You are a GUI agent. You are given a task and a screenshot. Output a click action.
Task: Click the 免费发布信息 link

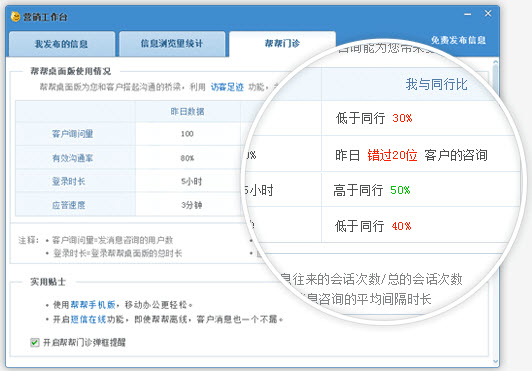pyautogui.click(x=458, y=40)
